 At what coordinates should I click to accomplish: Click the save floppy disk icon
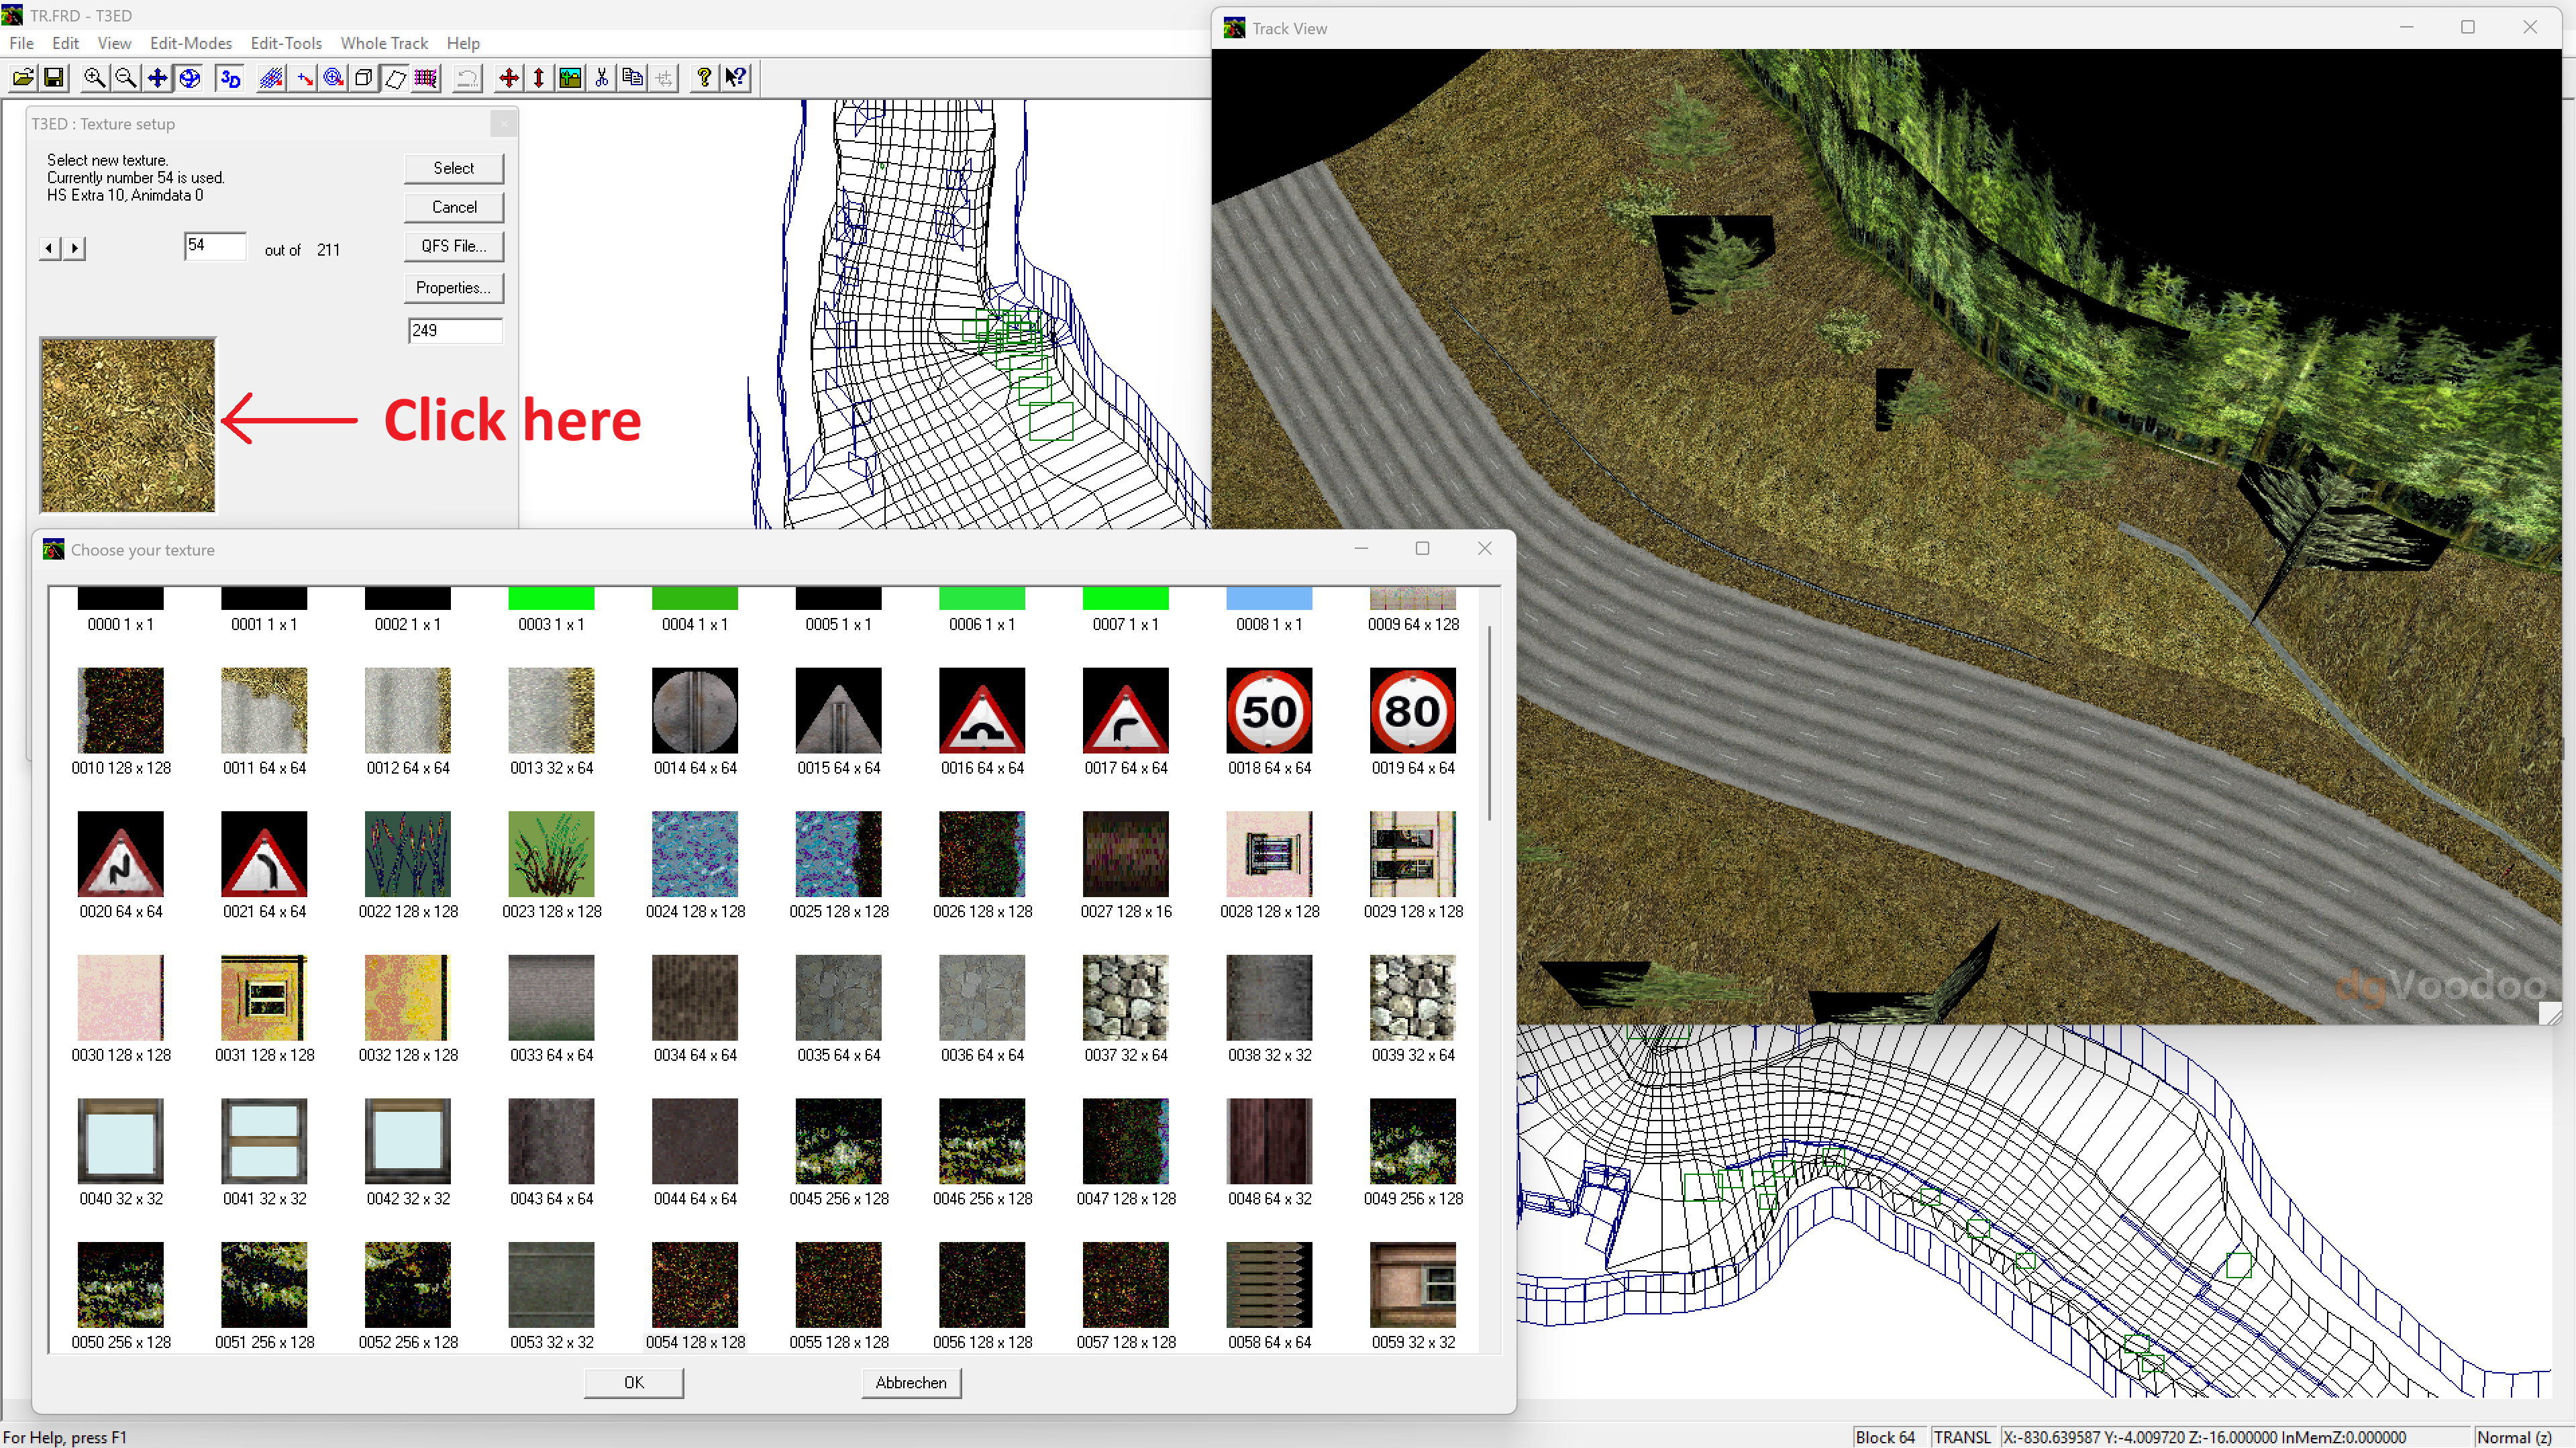click(54, 77)
